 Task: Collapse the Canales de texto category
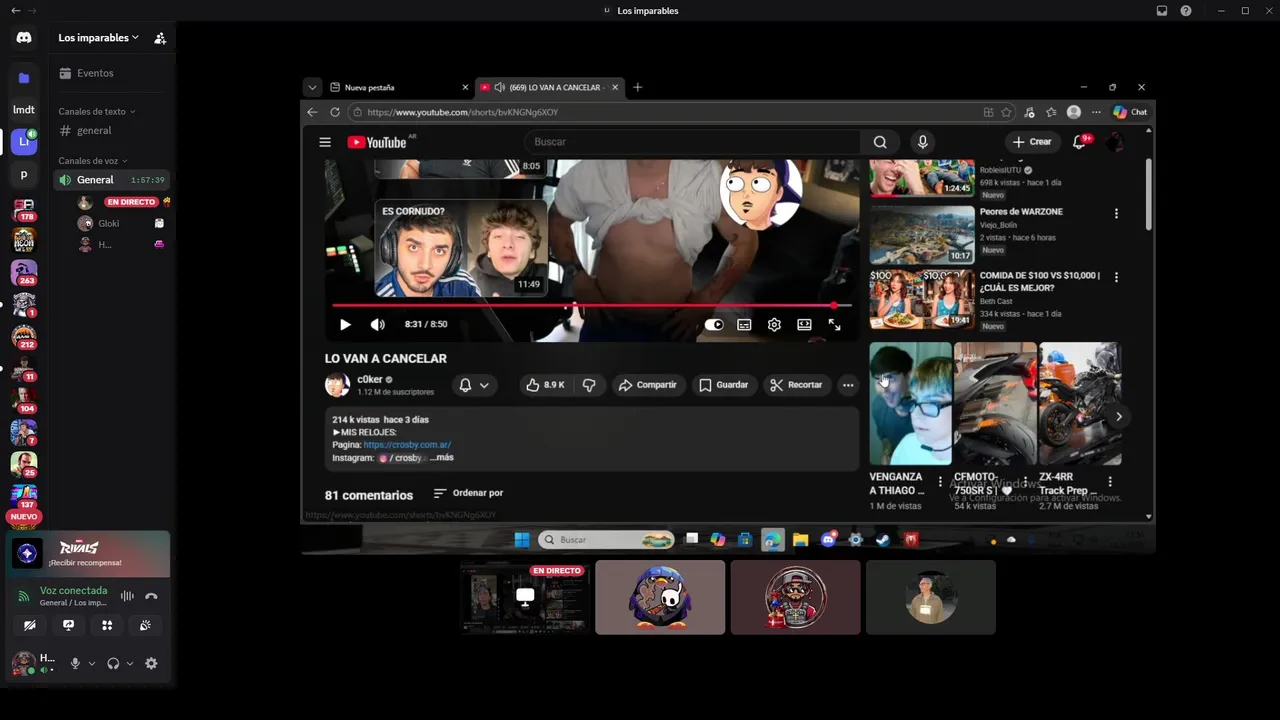(x=96, y=111)
